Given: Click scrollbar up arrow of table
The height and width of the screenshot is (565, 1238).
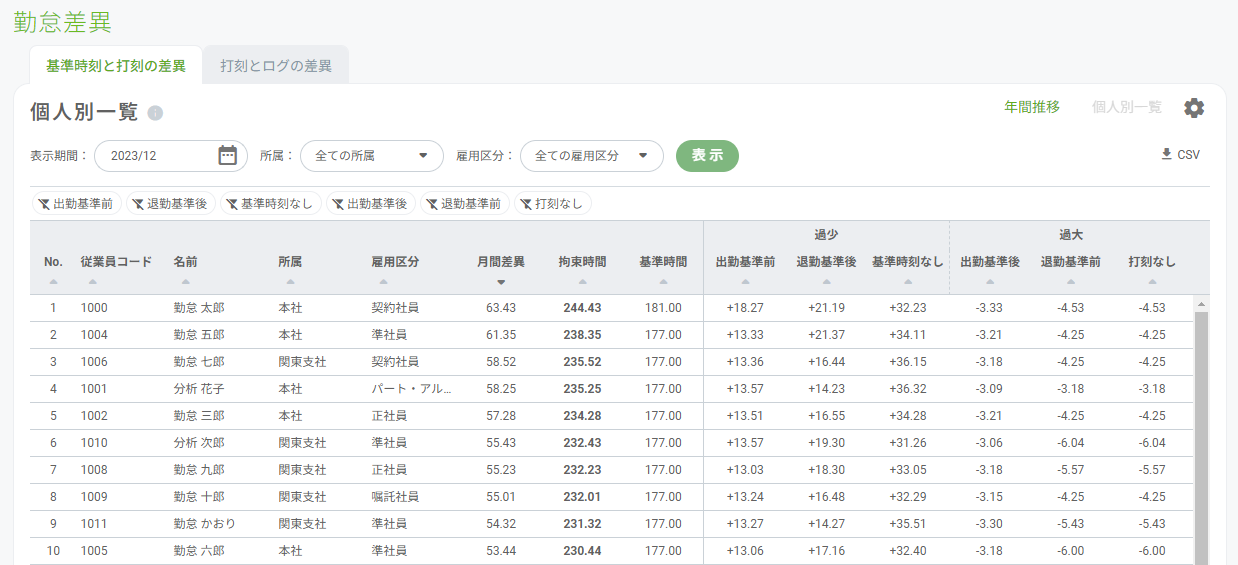Looking at the screenshot, I should [1201, 303].
